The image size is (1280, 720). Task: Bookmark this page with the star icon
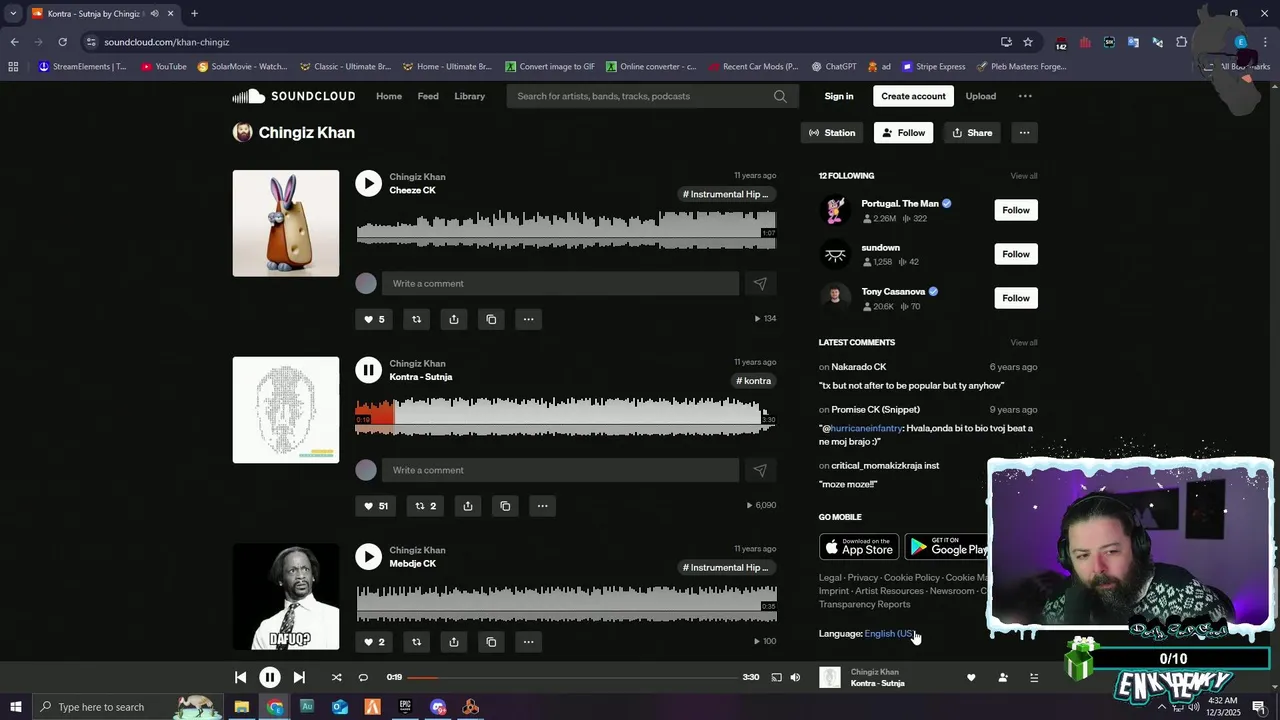click(1027, 42)
